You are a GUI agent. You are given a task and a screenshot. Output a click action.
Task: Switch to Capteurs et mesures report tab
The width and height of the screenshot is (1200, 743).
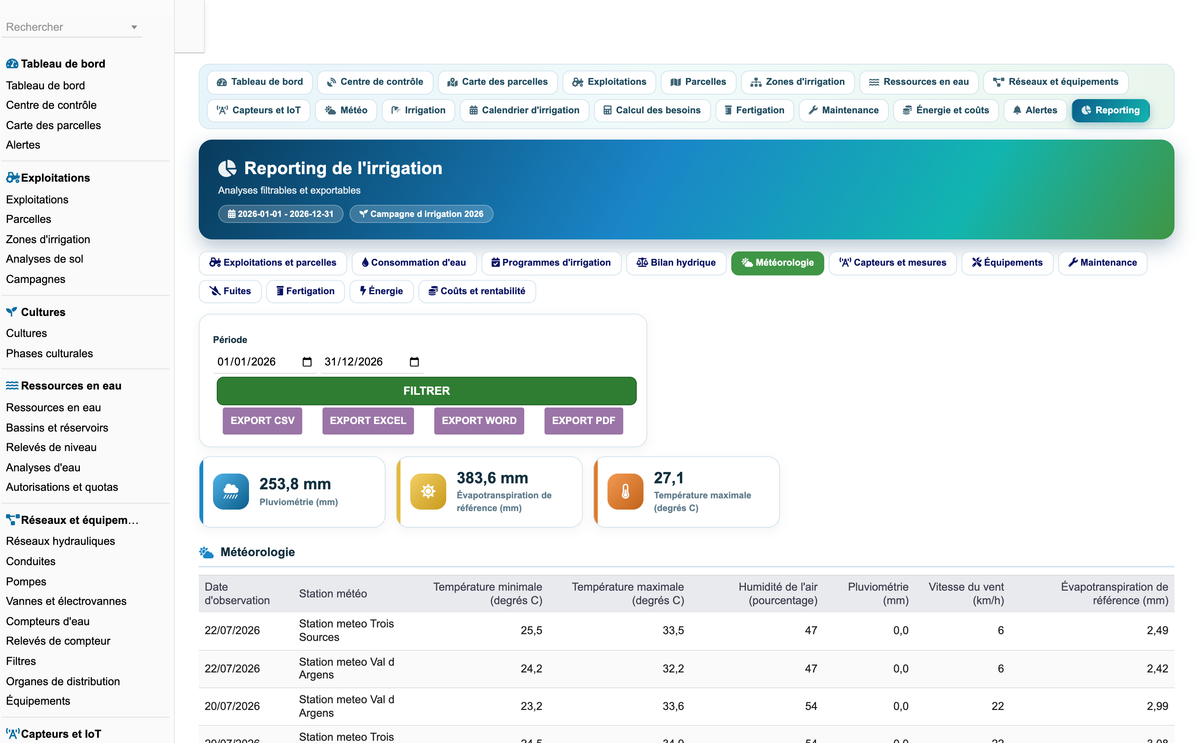click(893, 263)
